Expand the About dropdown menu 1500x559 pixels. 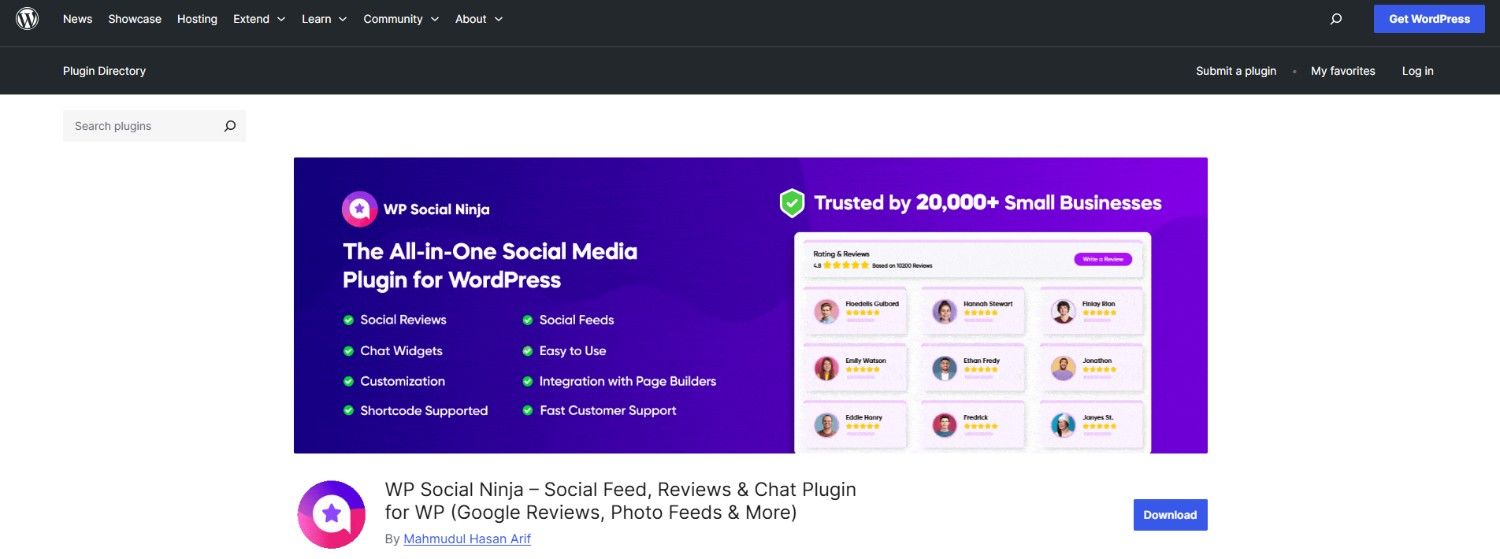479,19
